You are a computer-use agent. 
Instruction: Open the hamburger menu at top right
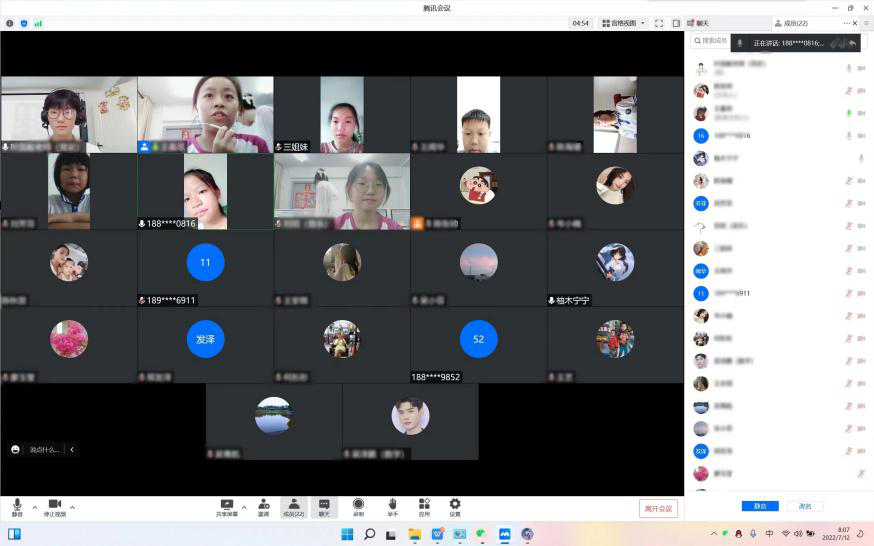867,23
